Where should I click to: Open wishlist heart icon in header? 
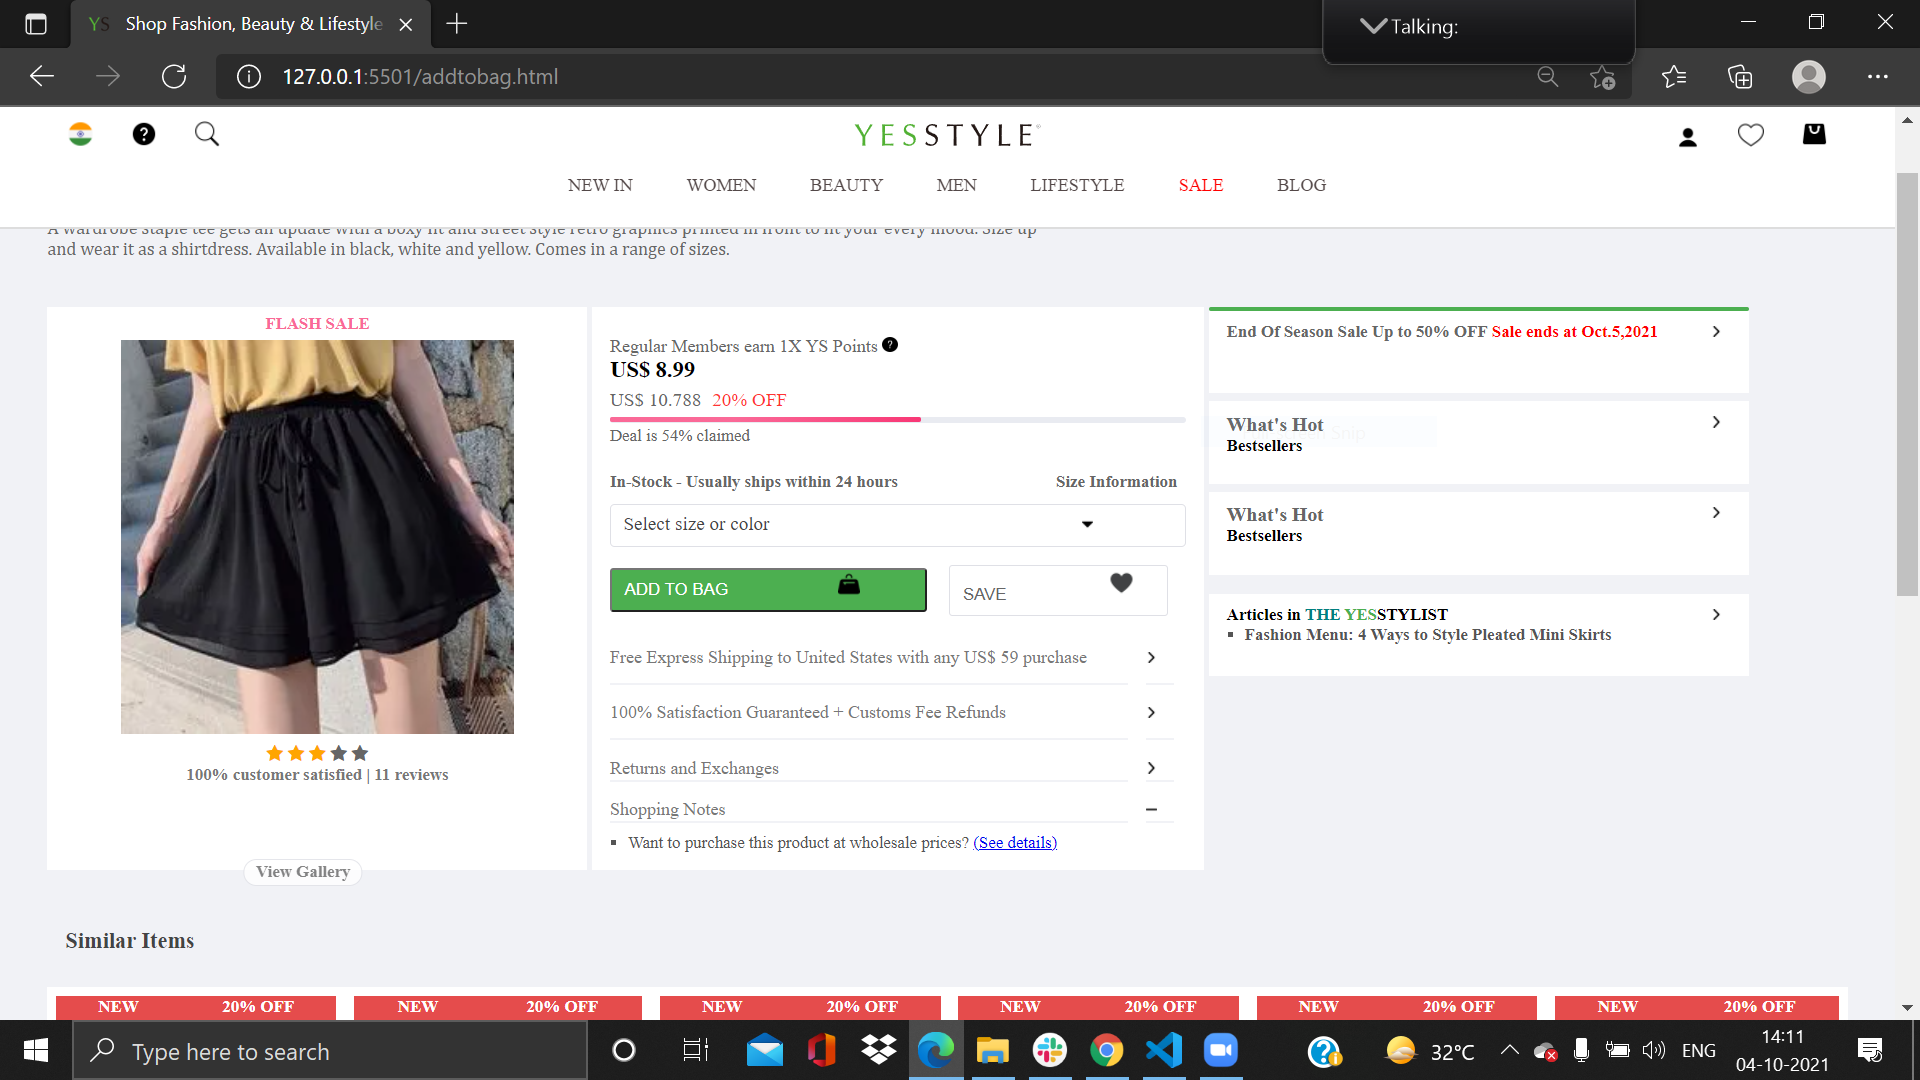1751,135
